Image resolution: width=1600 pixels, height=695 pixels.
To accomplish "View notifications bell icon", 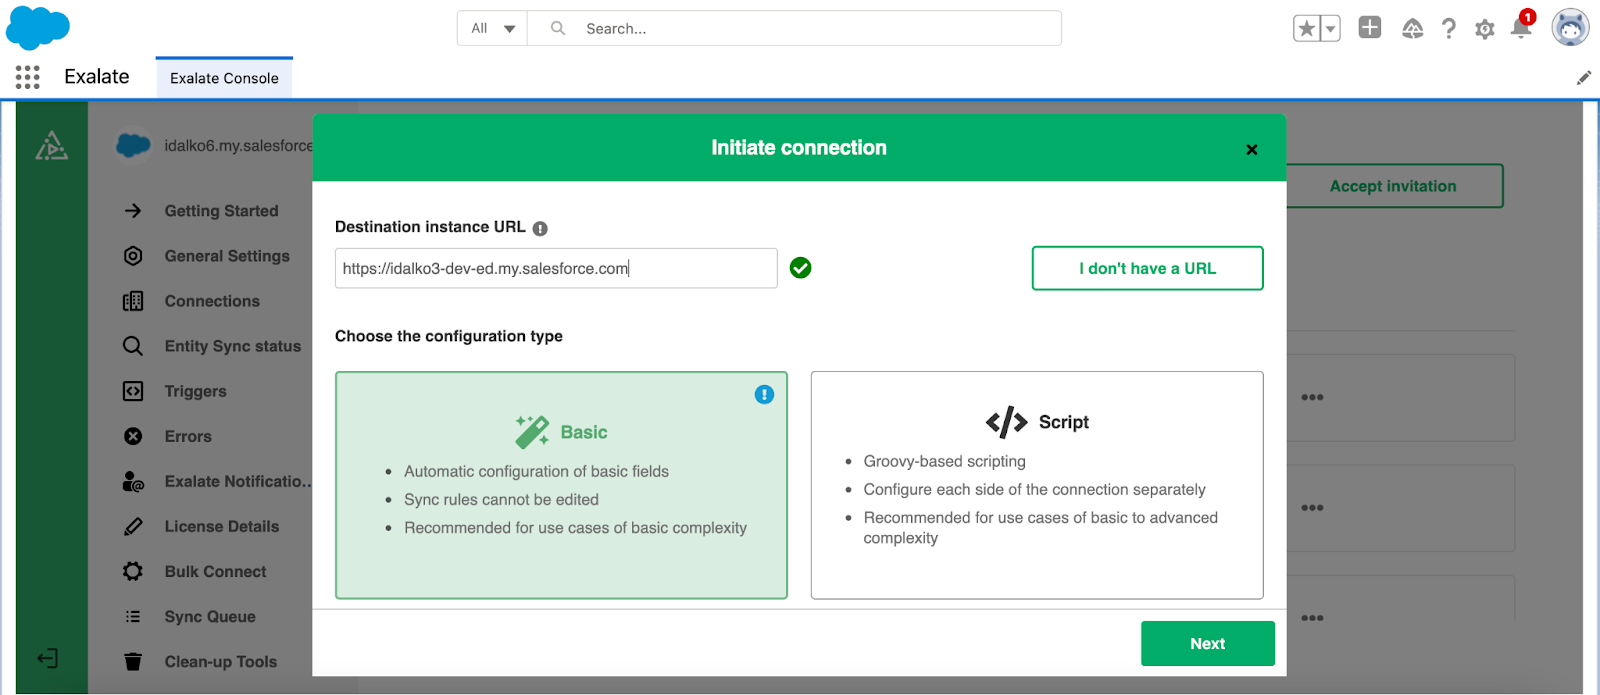I will click(1521, 27).
